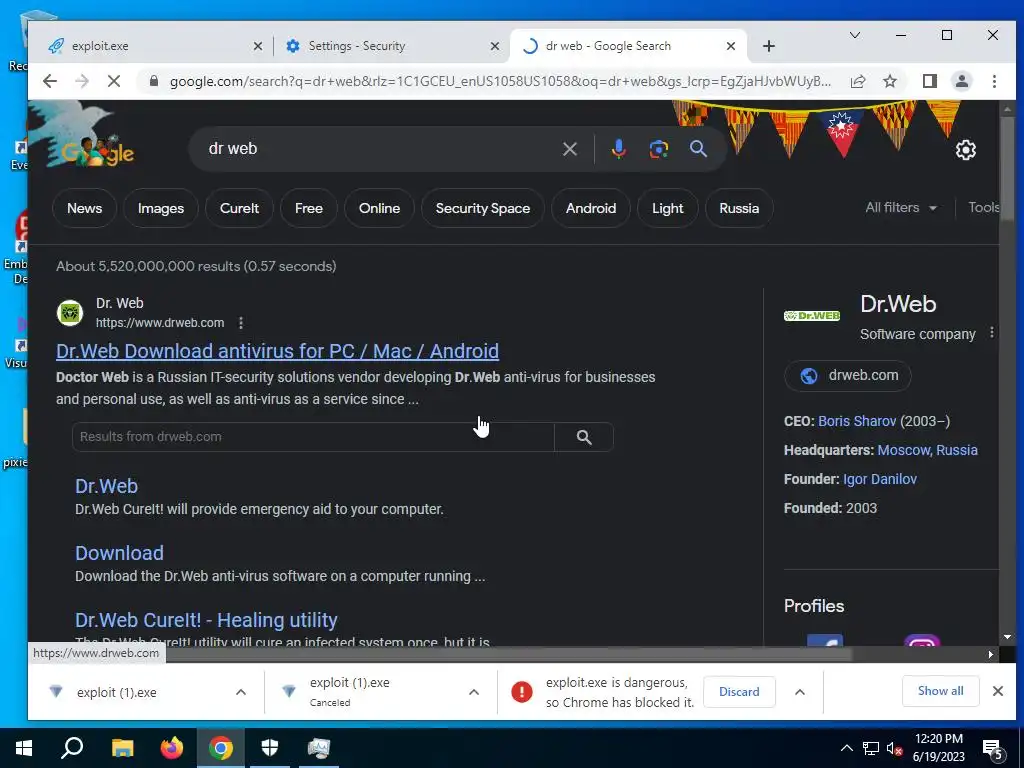Open File Explorer from taskbar
This screenshot has height=768, width=1024.
pos(122,748)
